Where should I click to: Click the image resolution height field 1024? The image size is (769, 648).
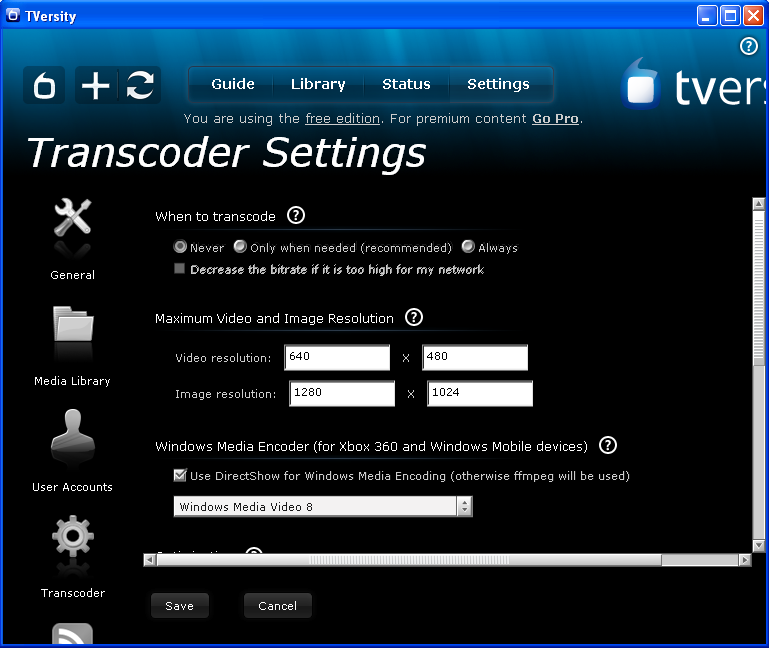[x=480, y=393]
